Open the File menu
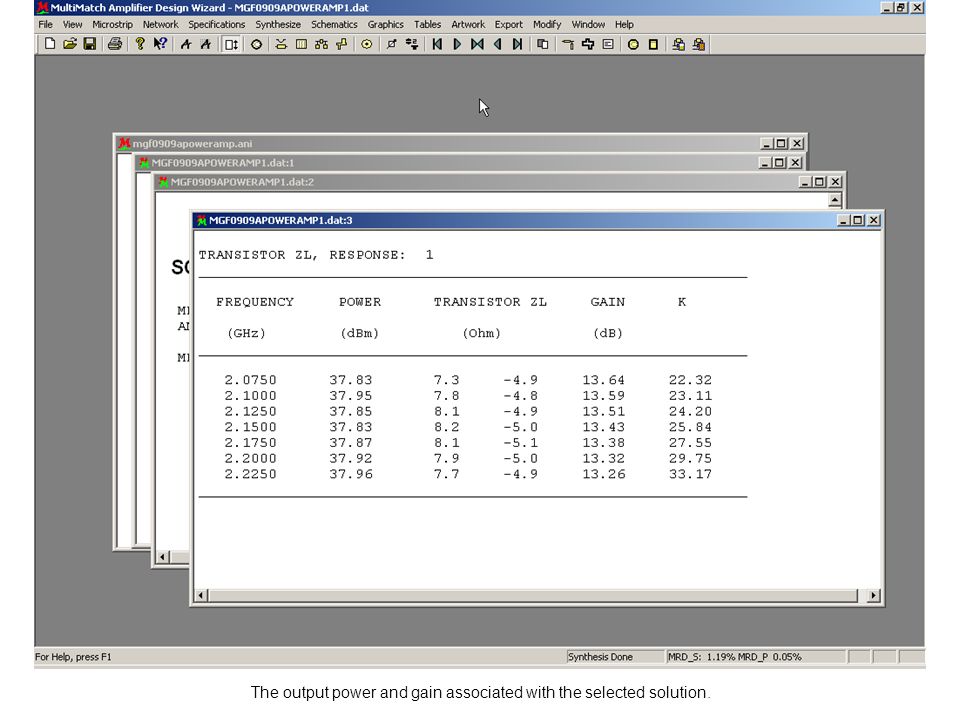This screenshot has height=720, width=960. (x=45, y=24)
